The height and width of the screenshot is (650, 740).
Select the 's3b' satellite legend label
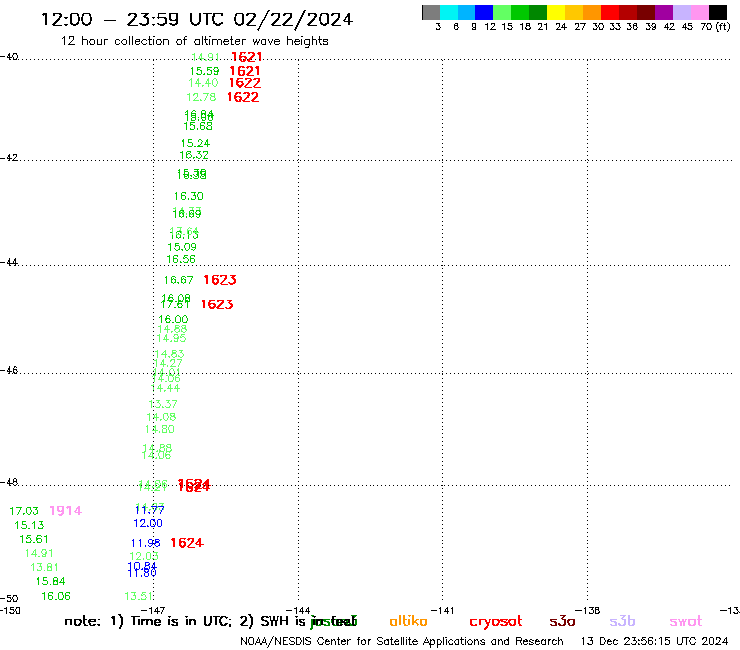tap(622, 621)
